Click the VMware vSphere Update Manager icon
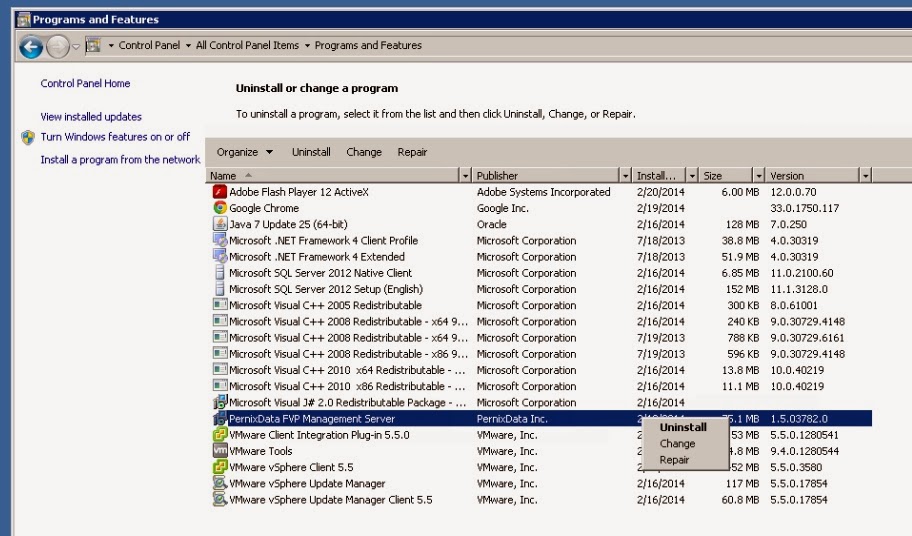This screenshot has width=912, height=536. point(219,483)
